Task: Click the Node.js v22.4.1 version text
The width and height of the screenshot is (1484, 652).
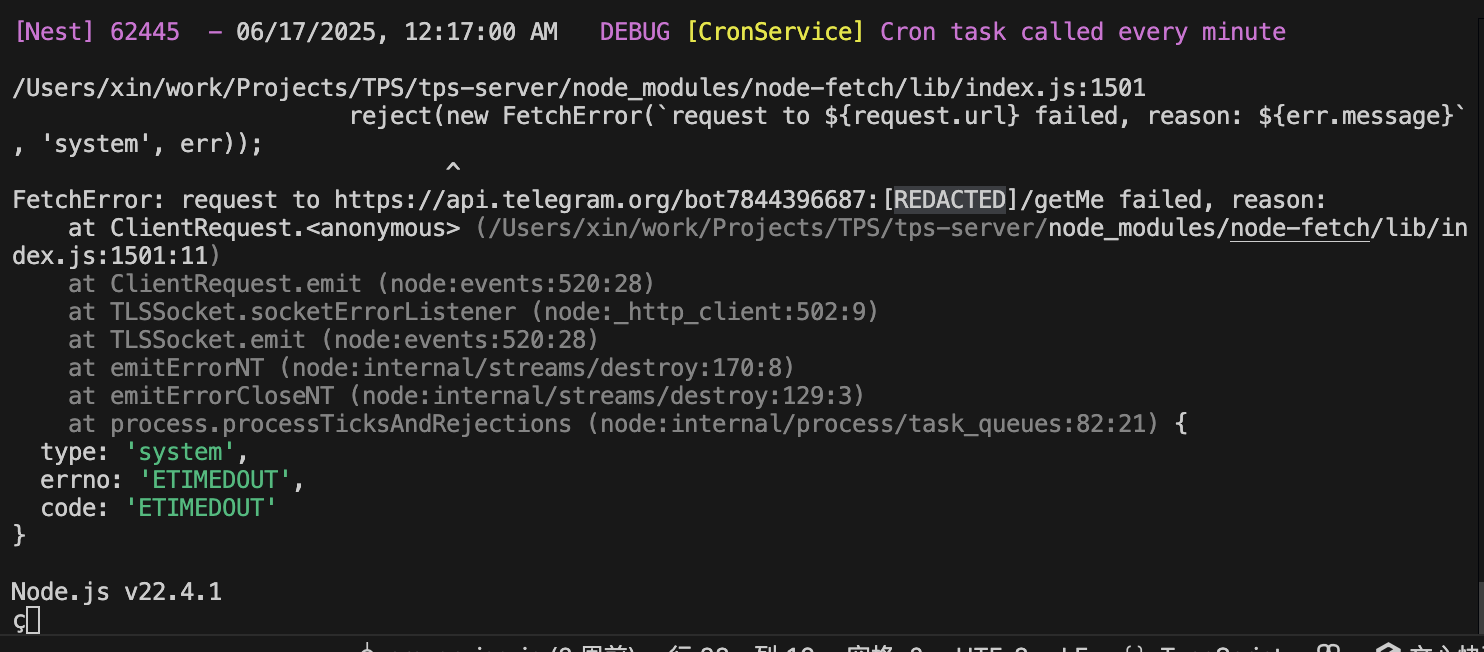Action: [x=116, y=592]
